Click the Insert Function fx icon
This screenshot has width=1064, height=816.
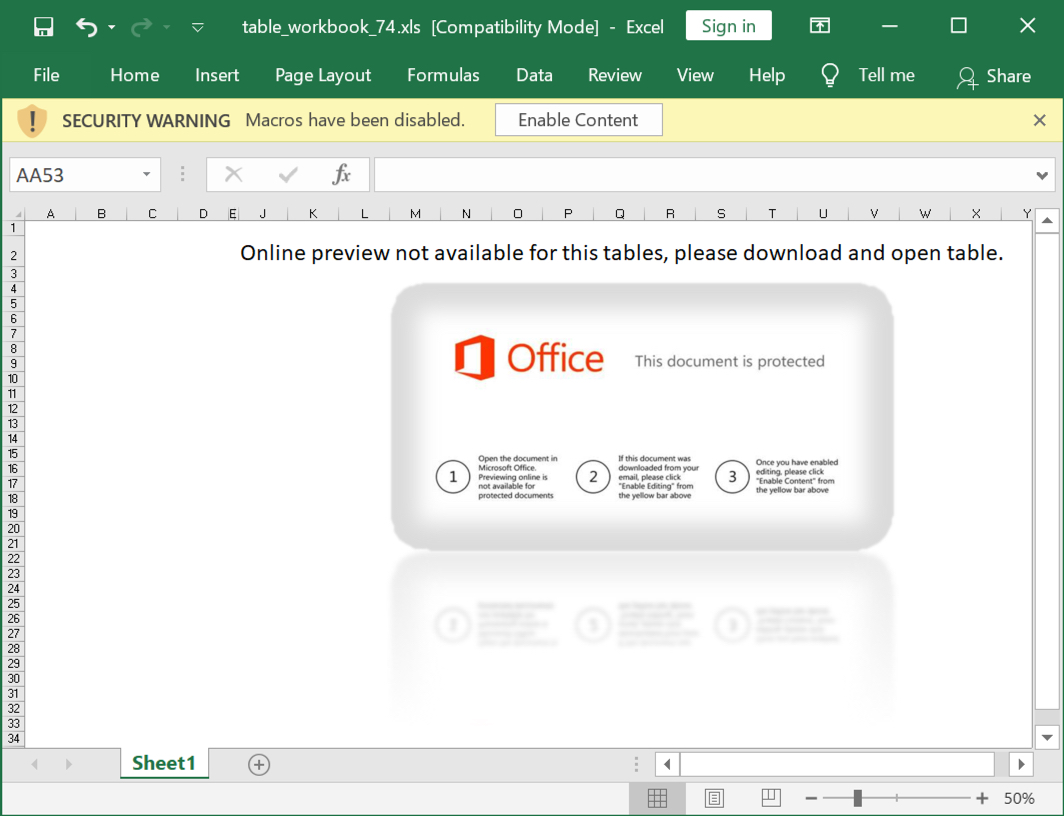(341, 175)
